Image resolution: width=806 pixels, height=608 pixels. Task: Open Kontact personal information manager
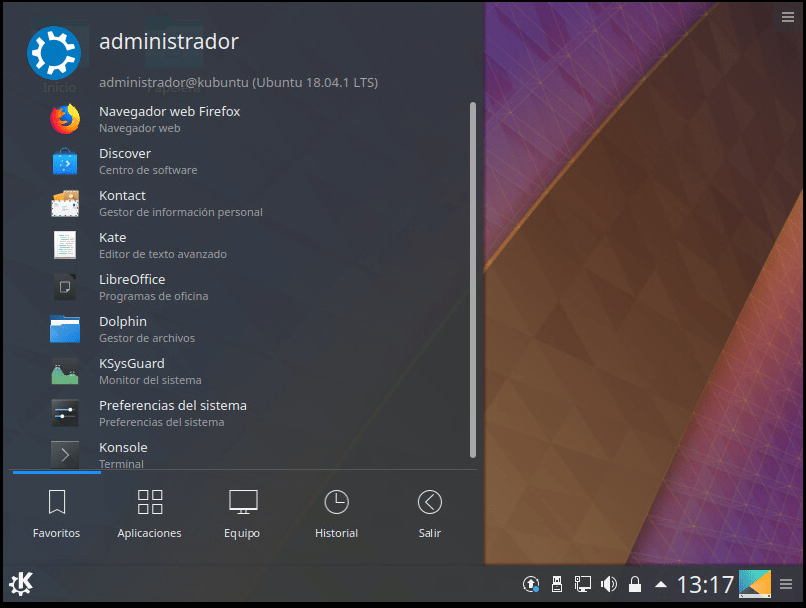(121, 203)
